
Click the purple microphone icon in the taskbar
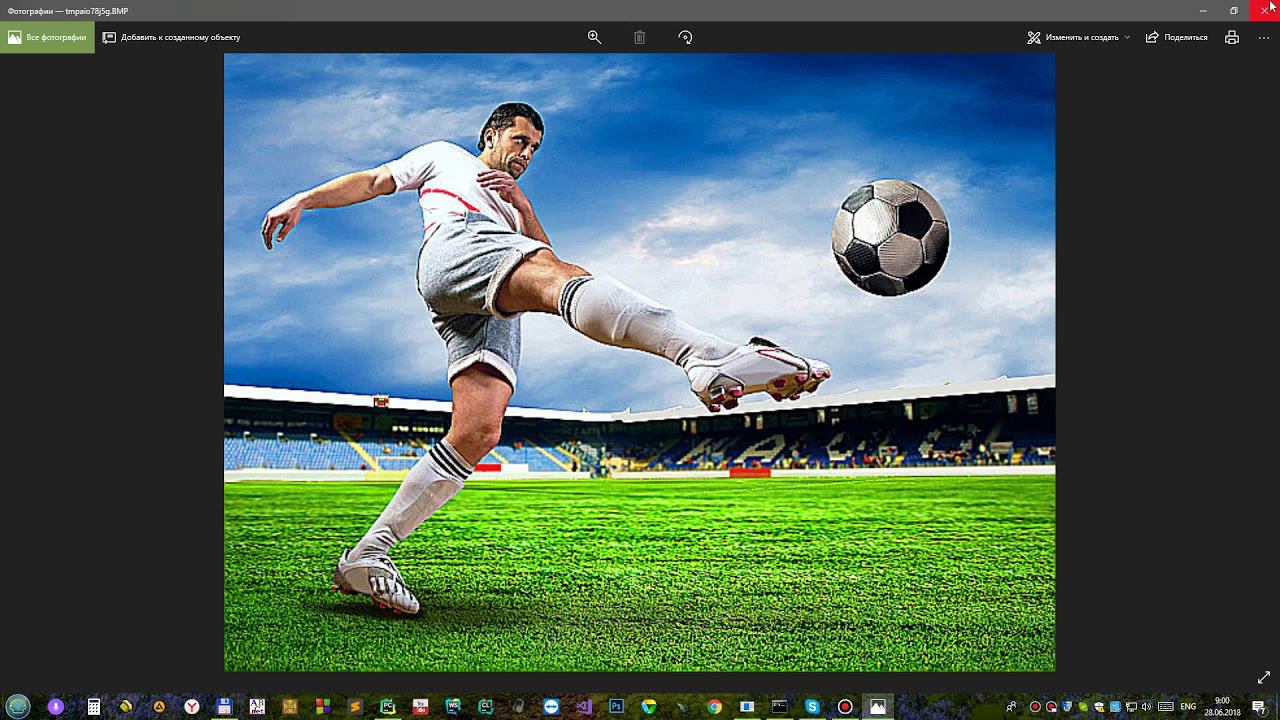[x=56, y=706]
